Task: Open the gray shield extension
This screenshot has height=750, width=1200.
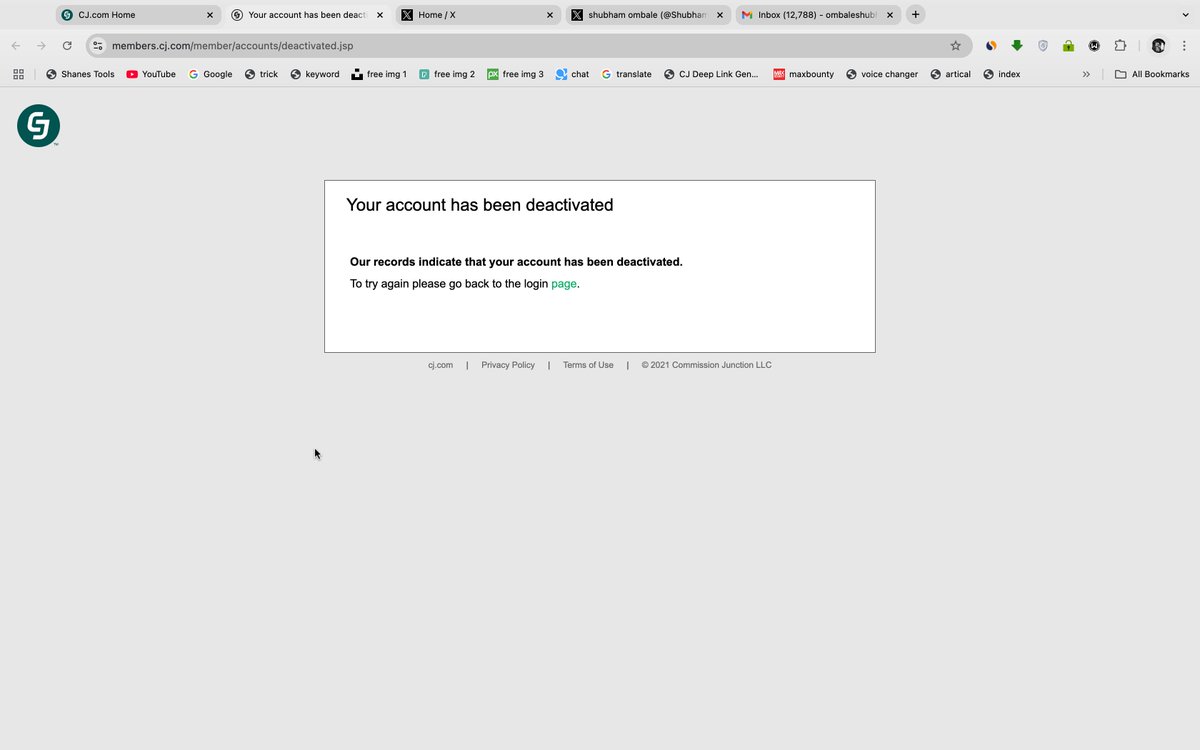Action: [x=1043, y=46]
